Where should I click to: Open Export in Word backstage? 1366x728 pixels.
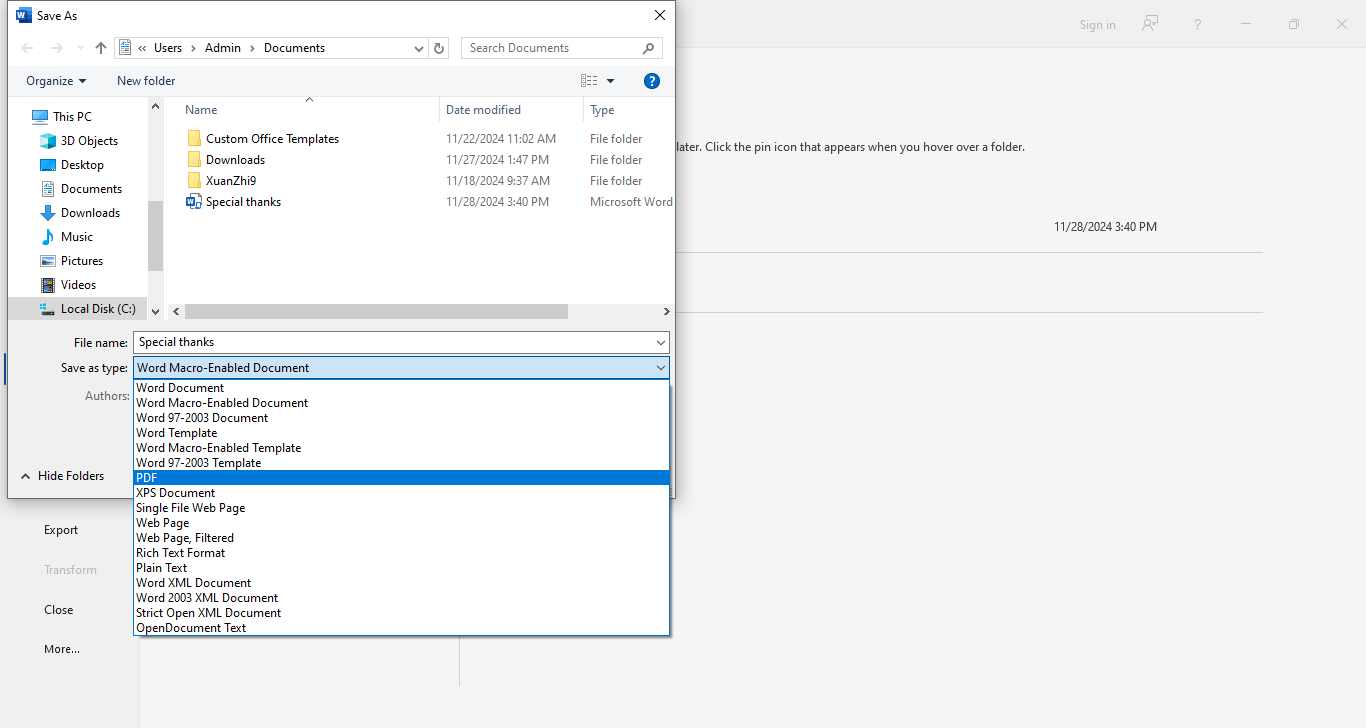pos(61,530)
